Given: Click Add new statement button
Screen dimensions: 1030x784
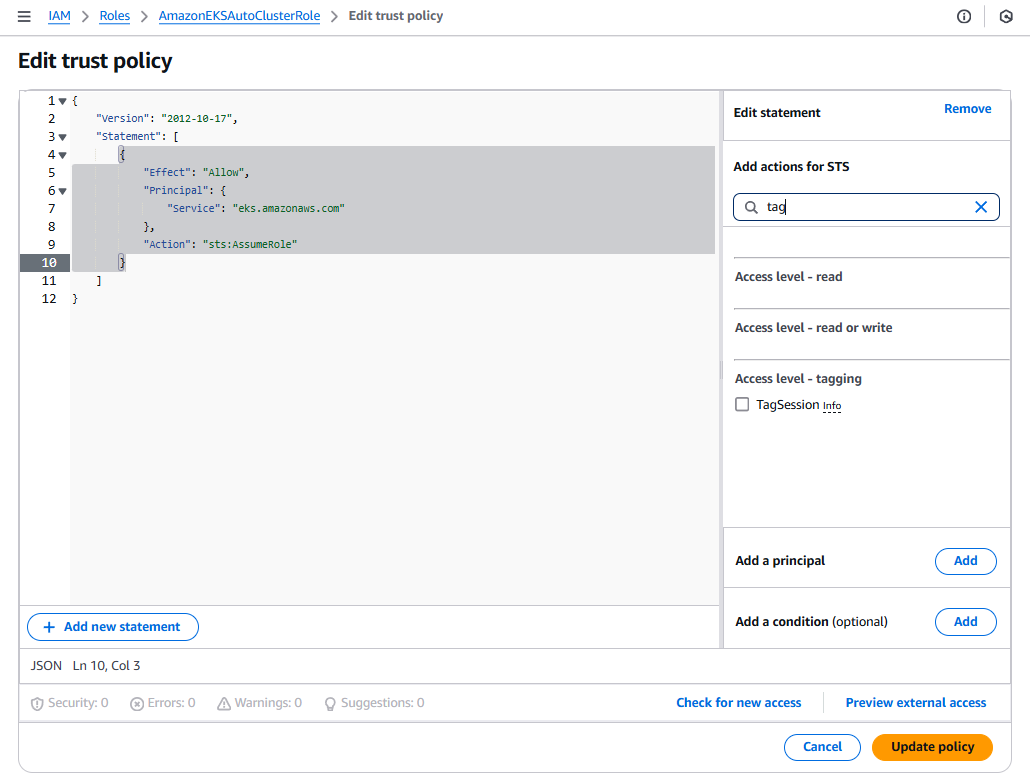Looking at the screenshot, I should [113, 628].
